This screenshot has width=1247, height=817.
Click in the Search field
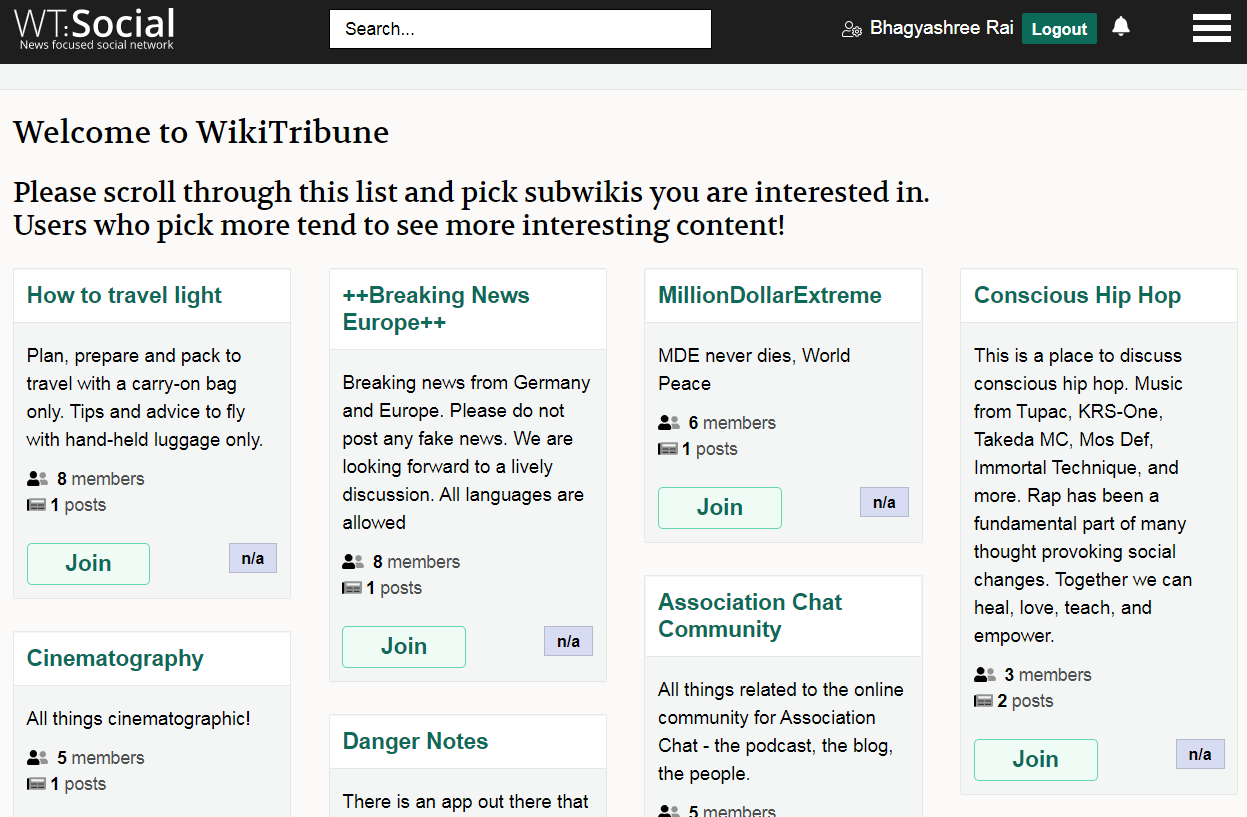(x=520, y=29)
